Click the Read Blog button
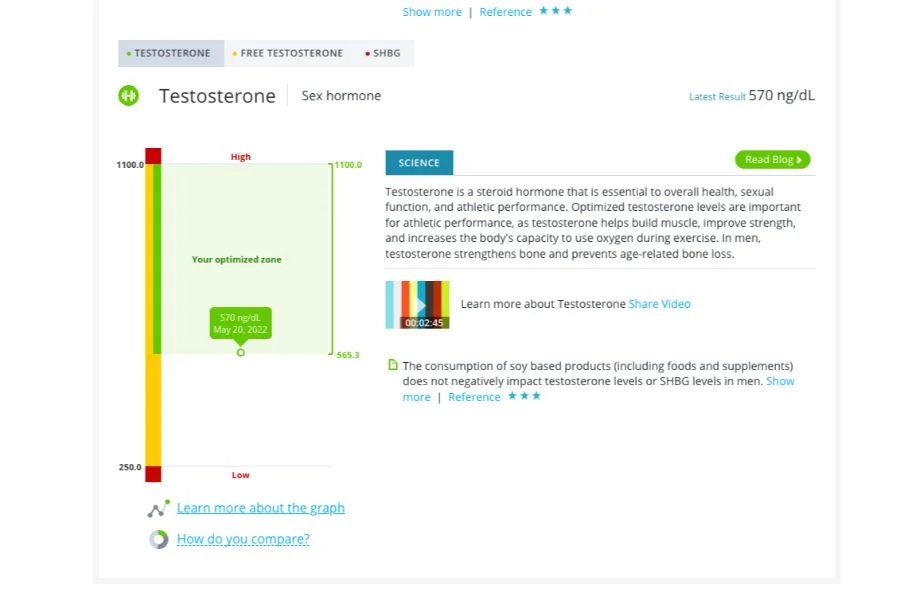The height and width of the screenshot is (600, 920). 771,159
